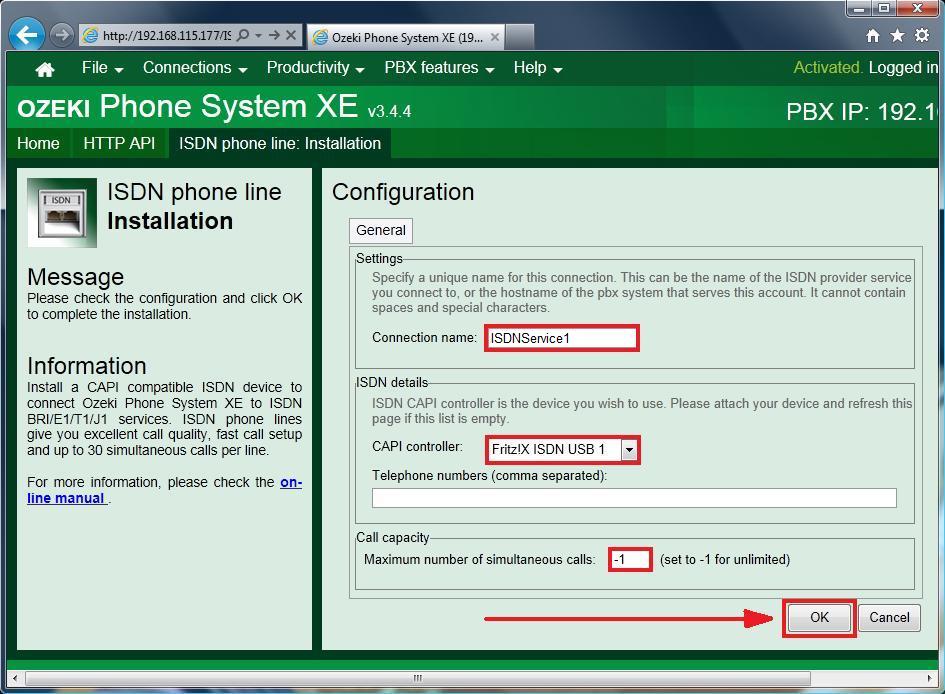The height and width of the screenshot is (694, 945).
Task: Click the OZEKI Phone System XE logo title
Action: tap(187, 107)
